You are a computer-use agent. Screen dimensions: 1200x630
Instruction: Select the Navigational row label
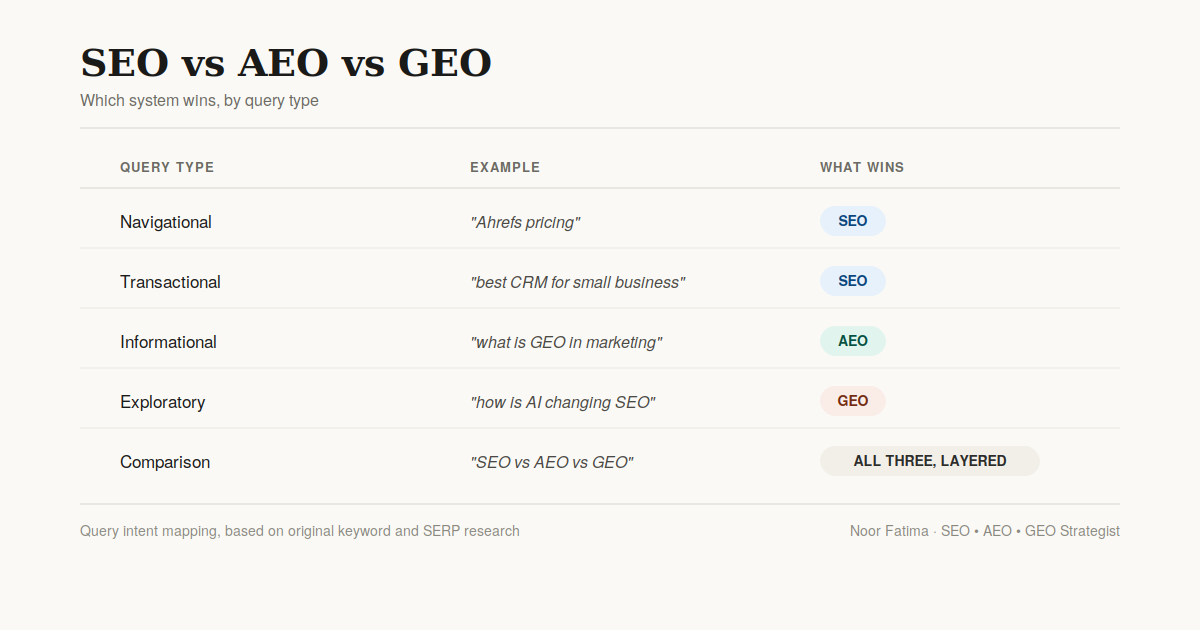click(166, 222)
